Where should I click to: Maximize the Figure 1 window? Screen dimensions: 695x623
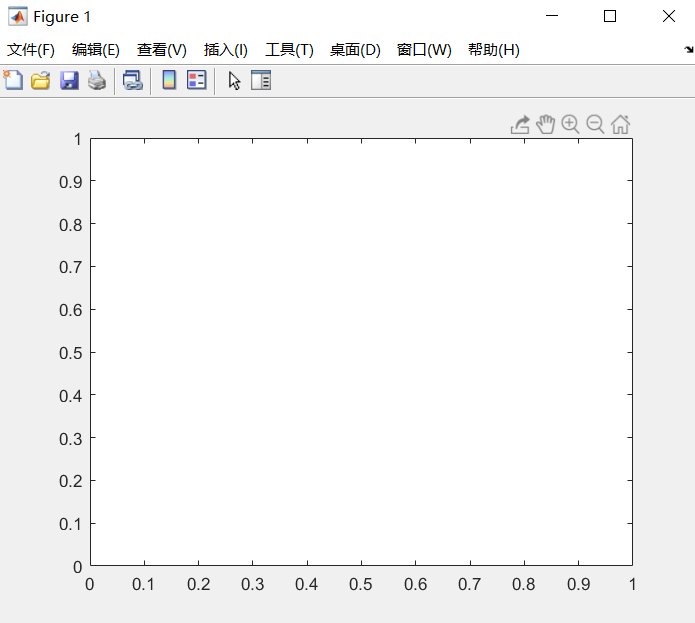[610, 16]
